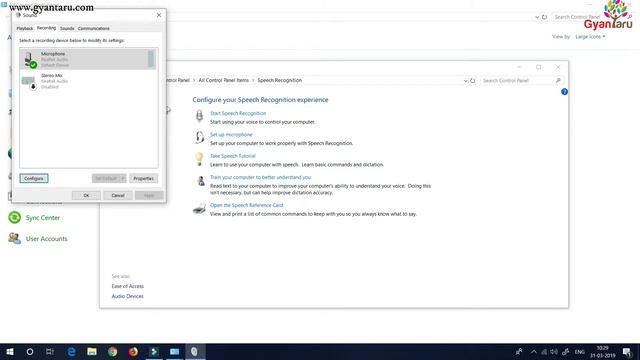Open the Windows Start menu
Viewport: 640px width, 360px height.
pyautogui.click(x=10, y=351)
